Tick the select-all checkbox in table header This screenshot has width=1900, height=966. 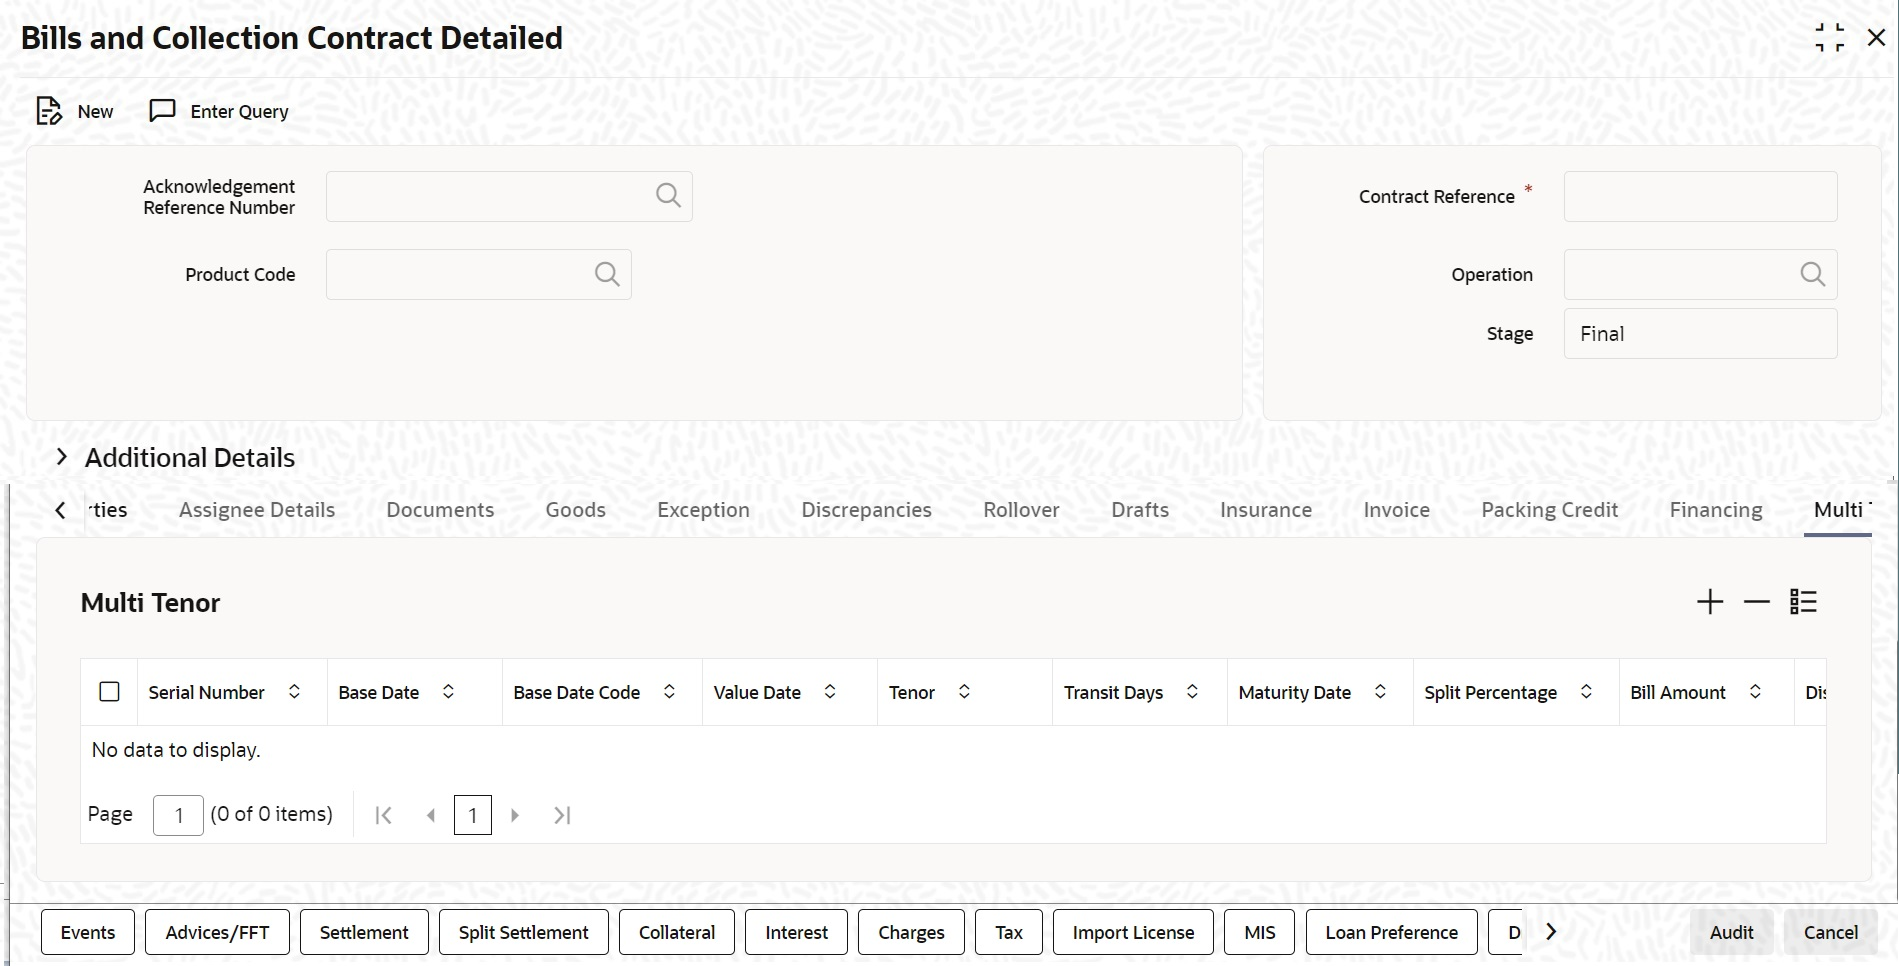(110, 692)
